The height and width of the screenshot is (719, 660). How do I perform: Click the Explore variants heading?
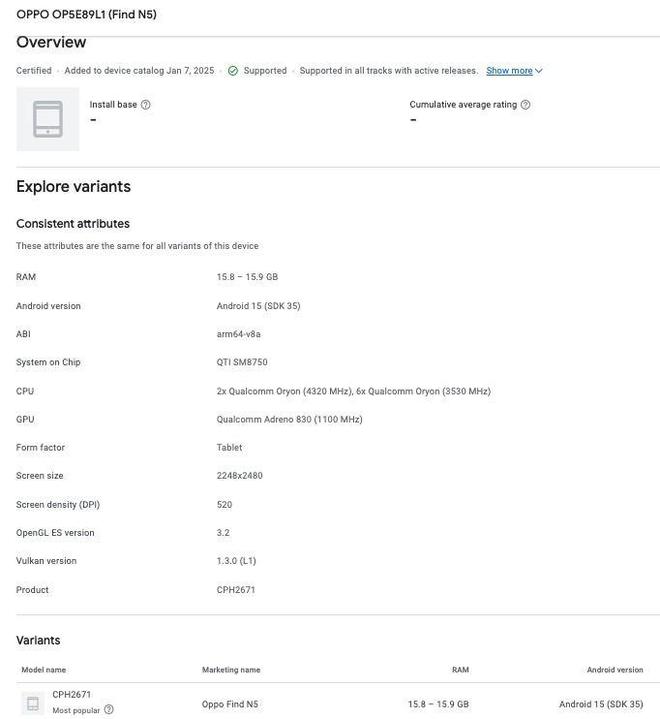pos(73,187)
